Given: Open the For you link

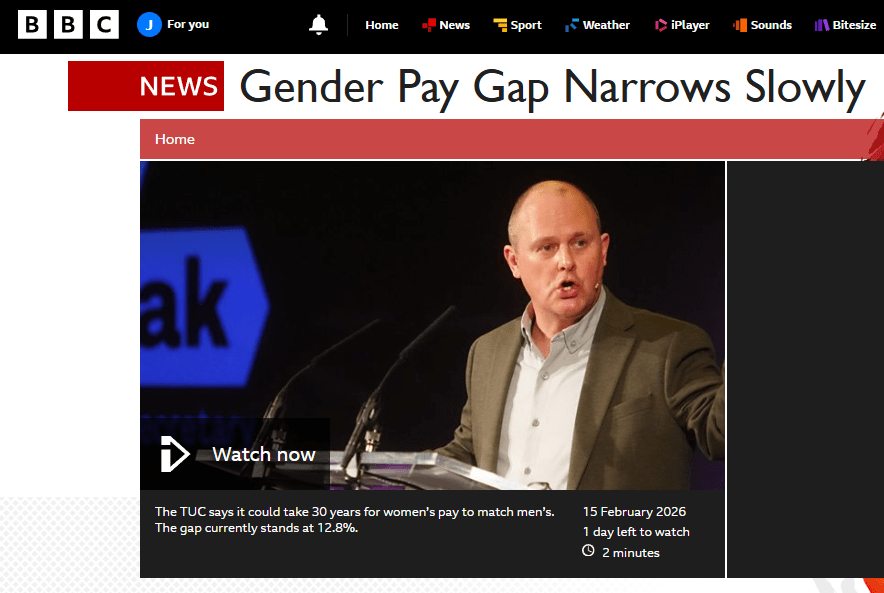Looking at the screenshot, I should [x=188, y=24].
